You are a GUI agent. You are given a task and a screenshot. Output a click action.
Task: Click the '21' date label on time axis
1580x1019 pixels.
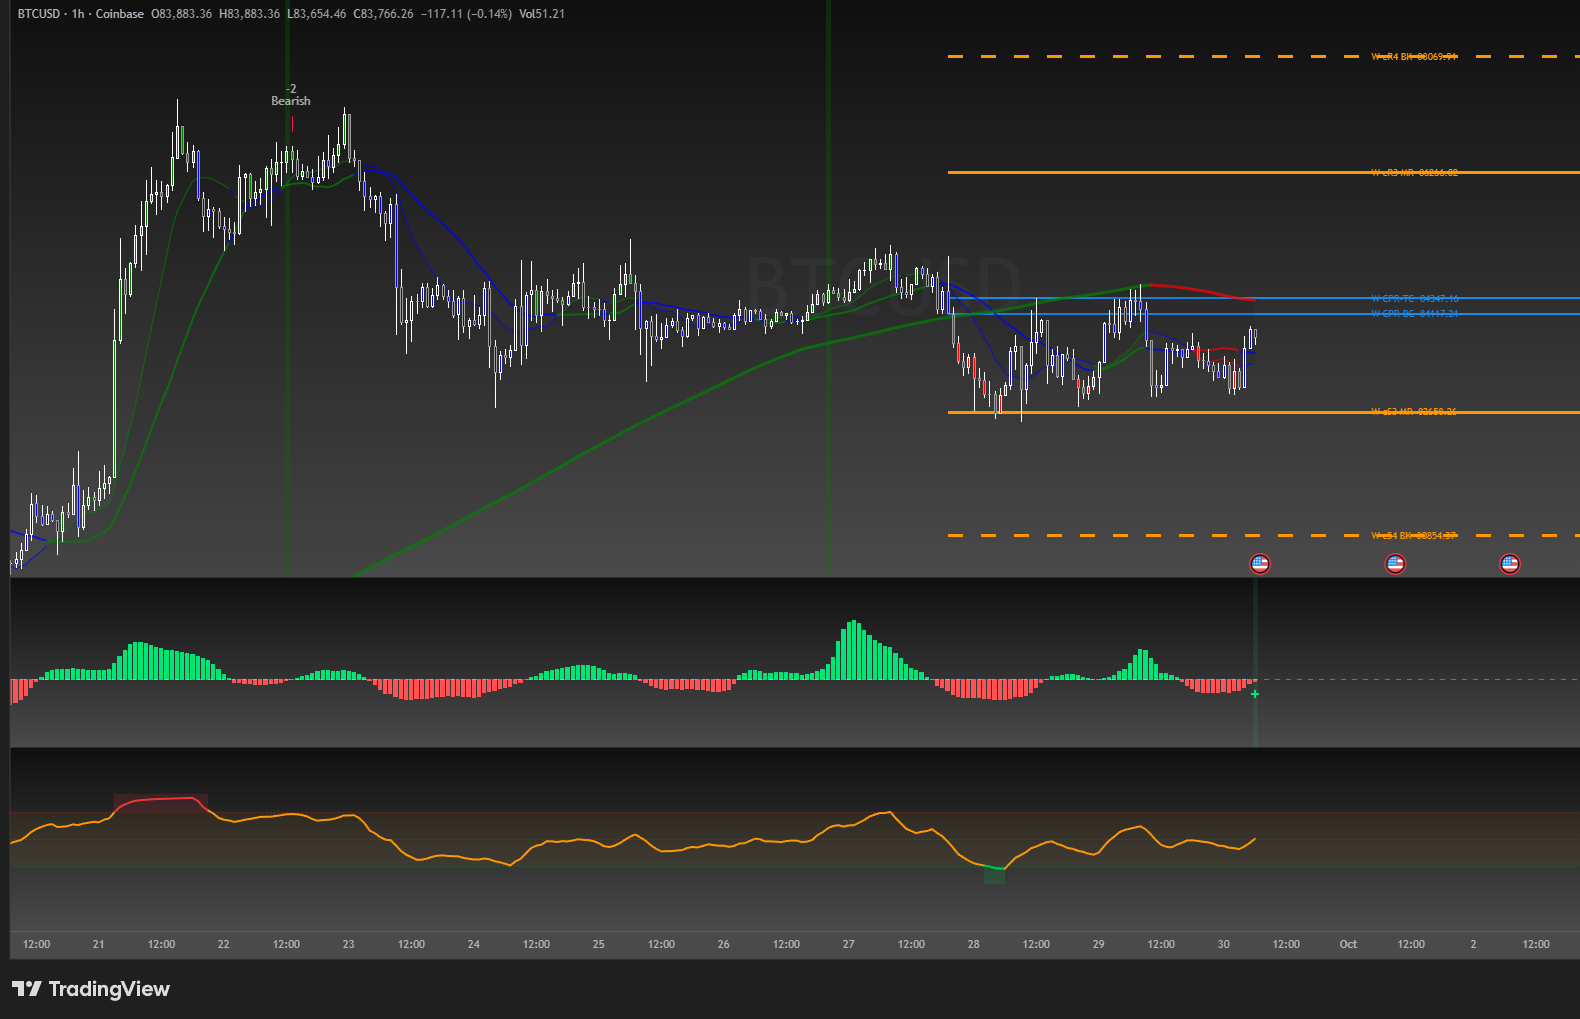click(x=98, y=944)
